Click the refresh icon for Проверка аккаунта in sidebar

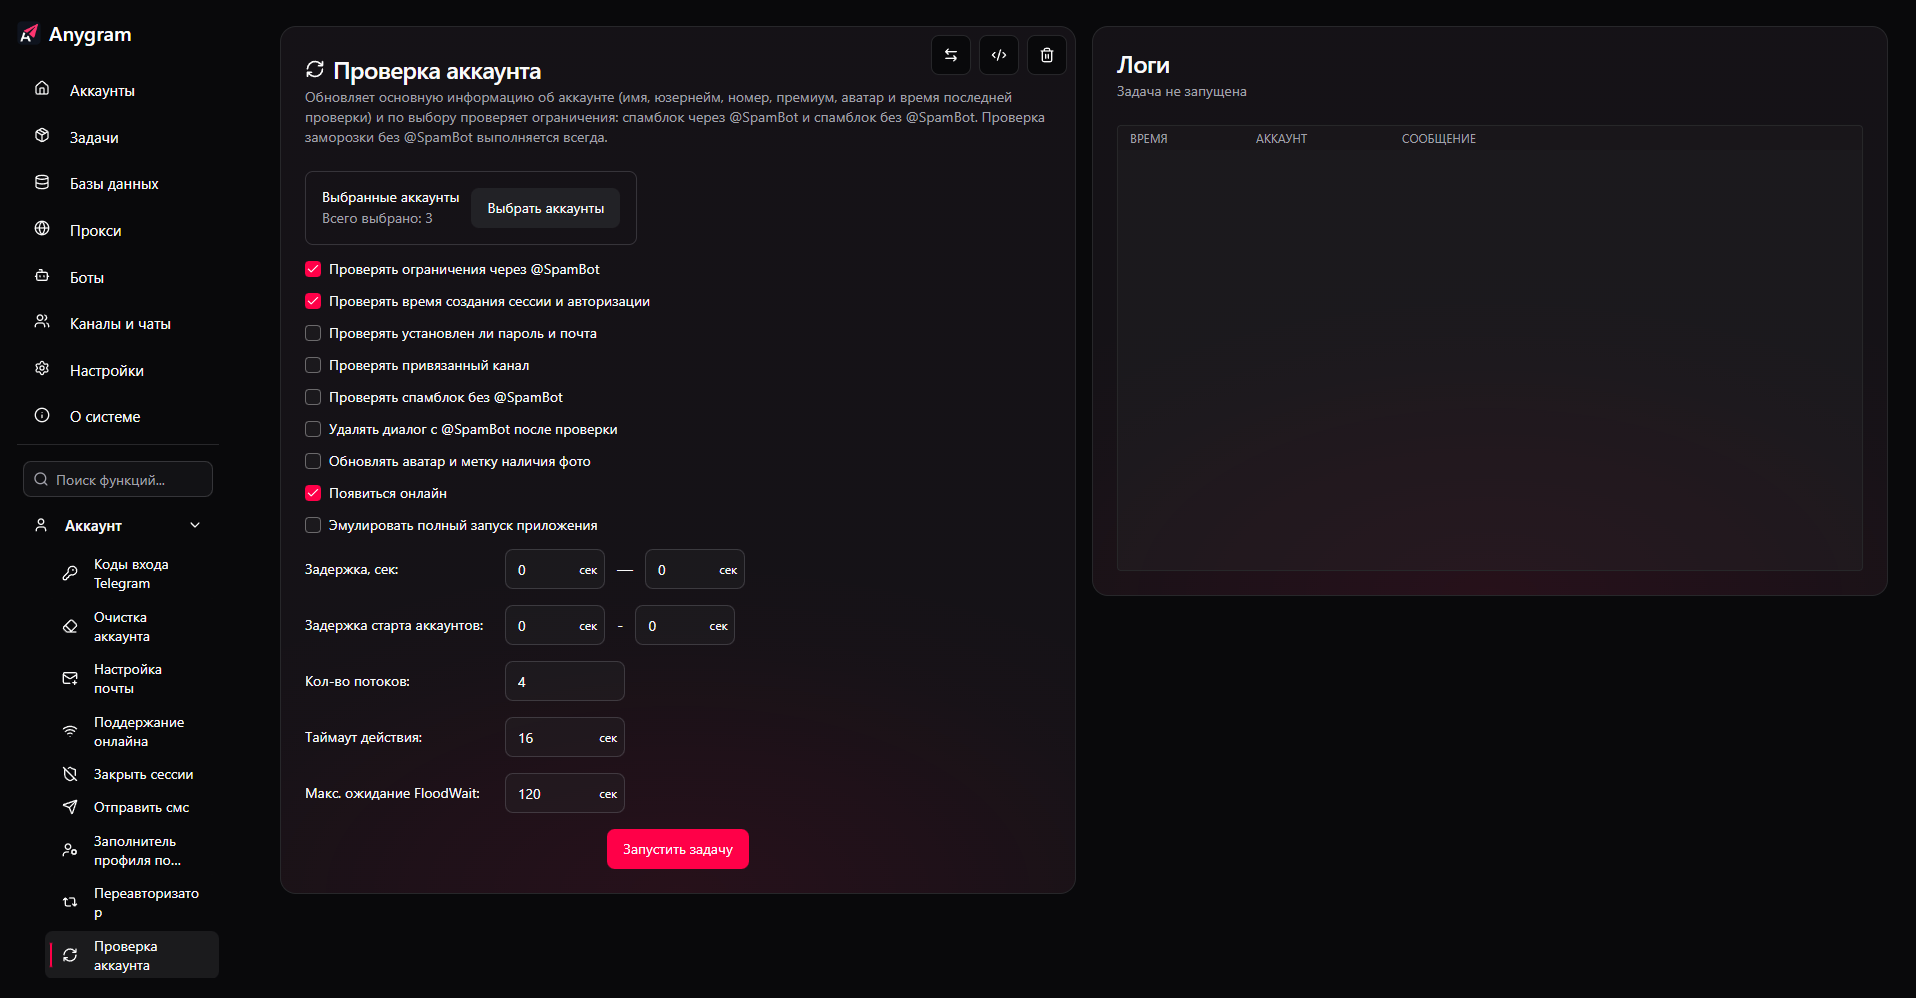pos(70,955)
